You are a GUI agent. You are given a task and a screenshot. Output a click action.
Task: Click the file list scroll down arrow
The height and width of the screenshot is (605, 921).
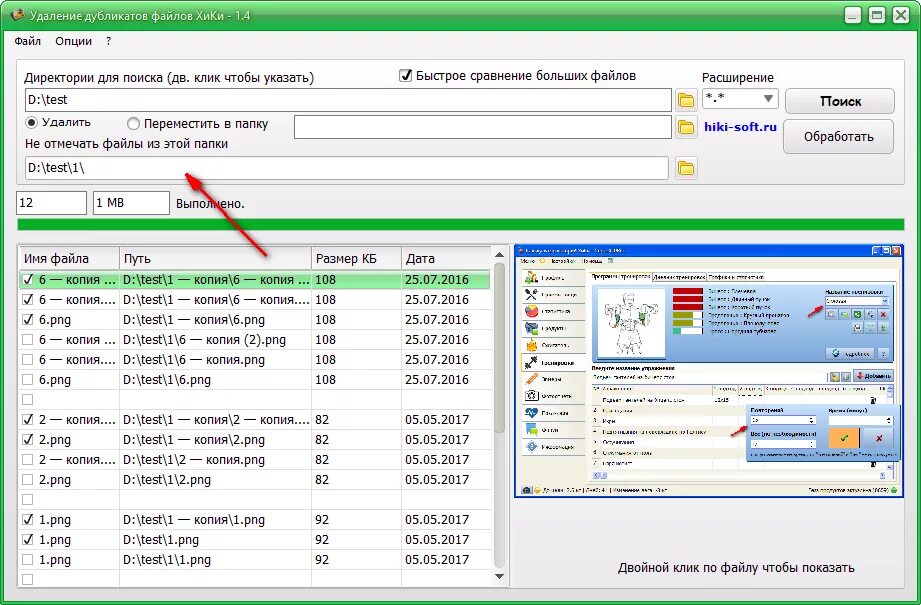[500, 577]
